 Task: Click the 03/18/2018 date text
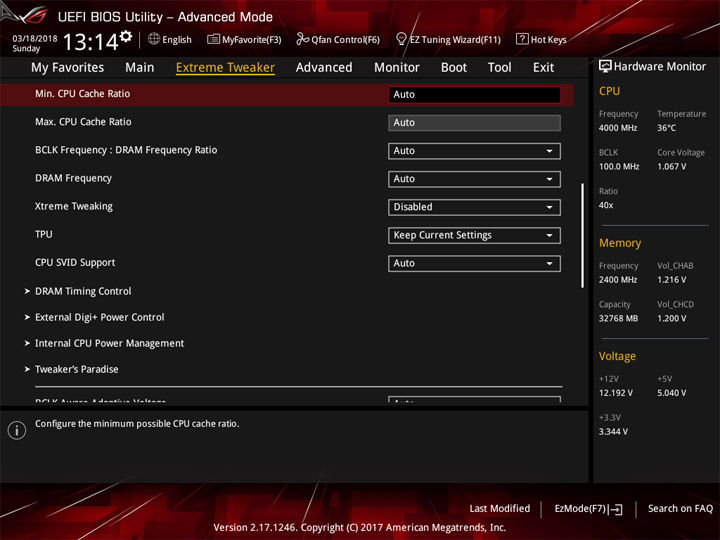point(35,38)
